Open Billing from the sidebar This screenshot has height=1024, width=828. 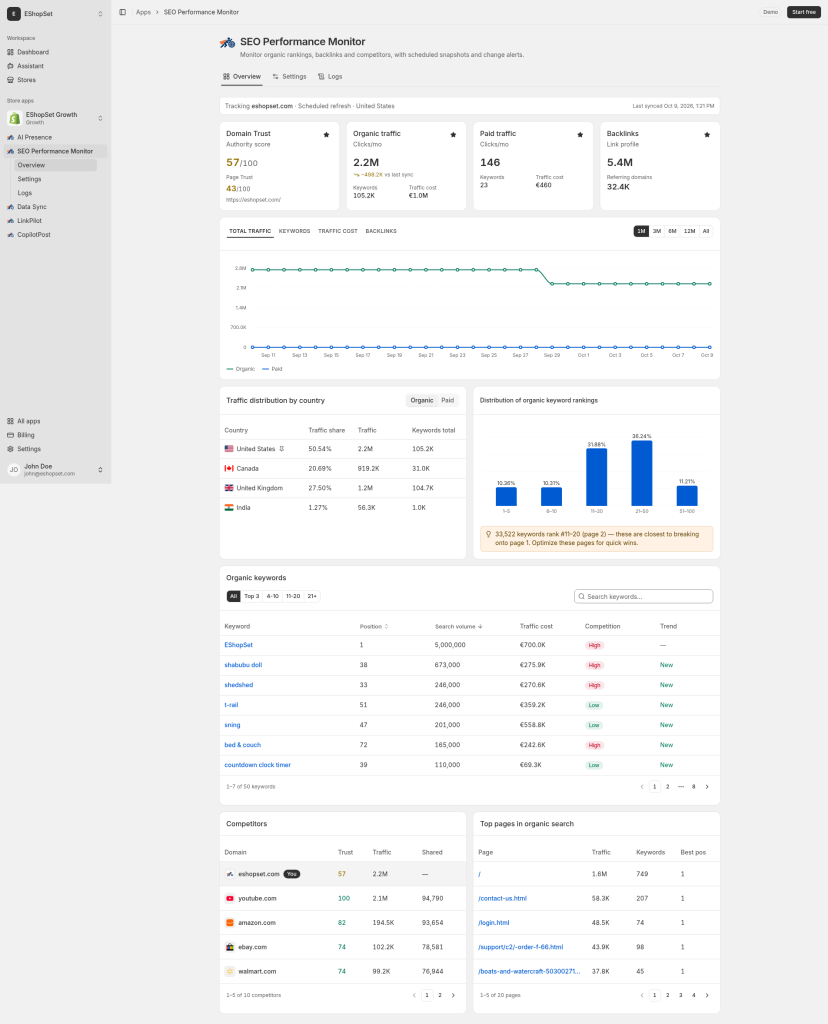(25, 435)
